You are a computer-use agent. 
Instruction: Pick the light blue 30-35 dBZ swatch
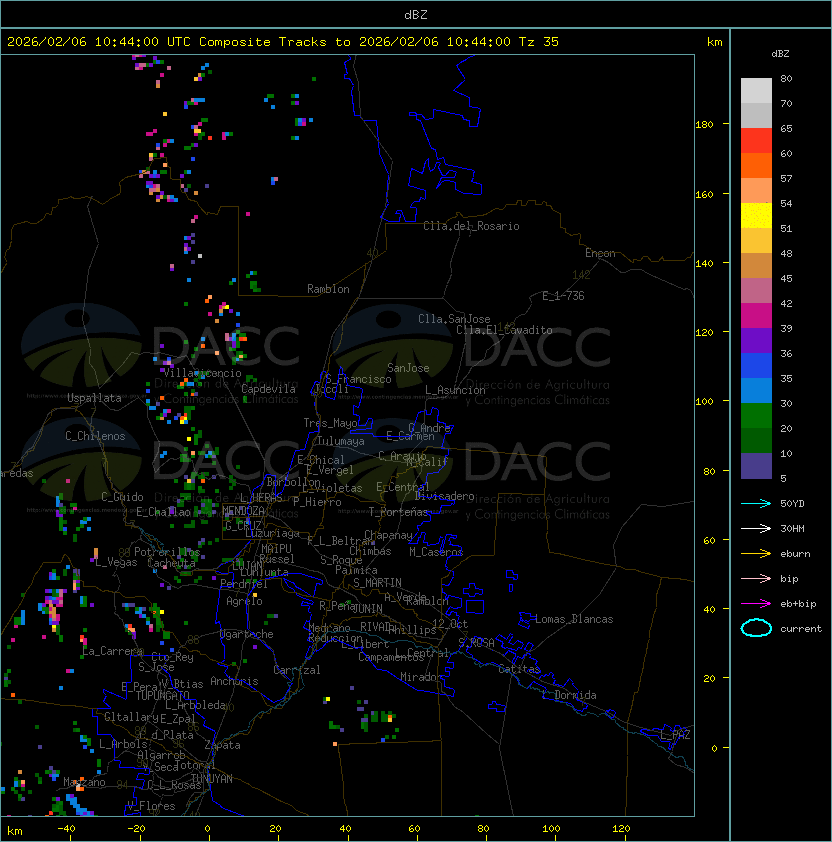pyautogui.click(x=756, y=390)
